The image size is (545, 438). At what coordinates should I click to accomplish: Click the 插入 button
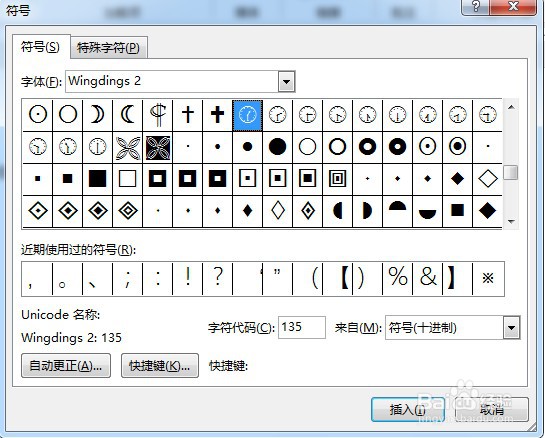[x=407, y=410]
